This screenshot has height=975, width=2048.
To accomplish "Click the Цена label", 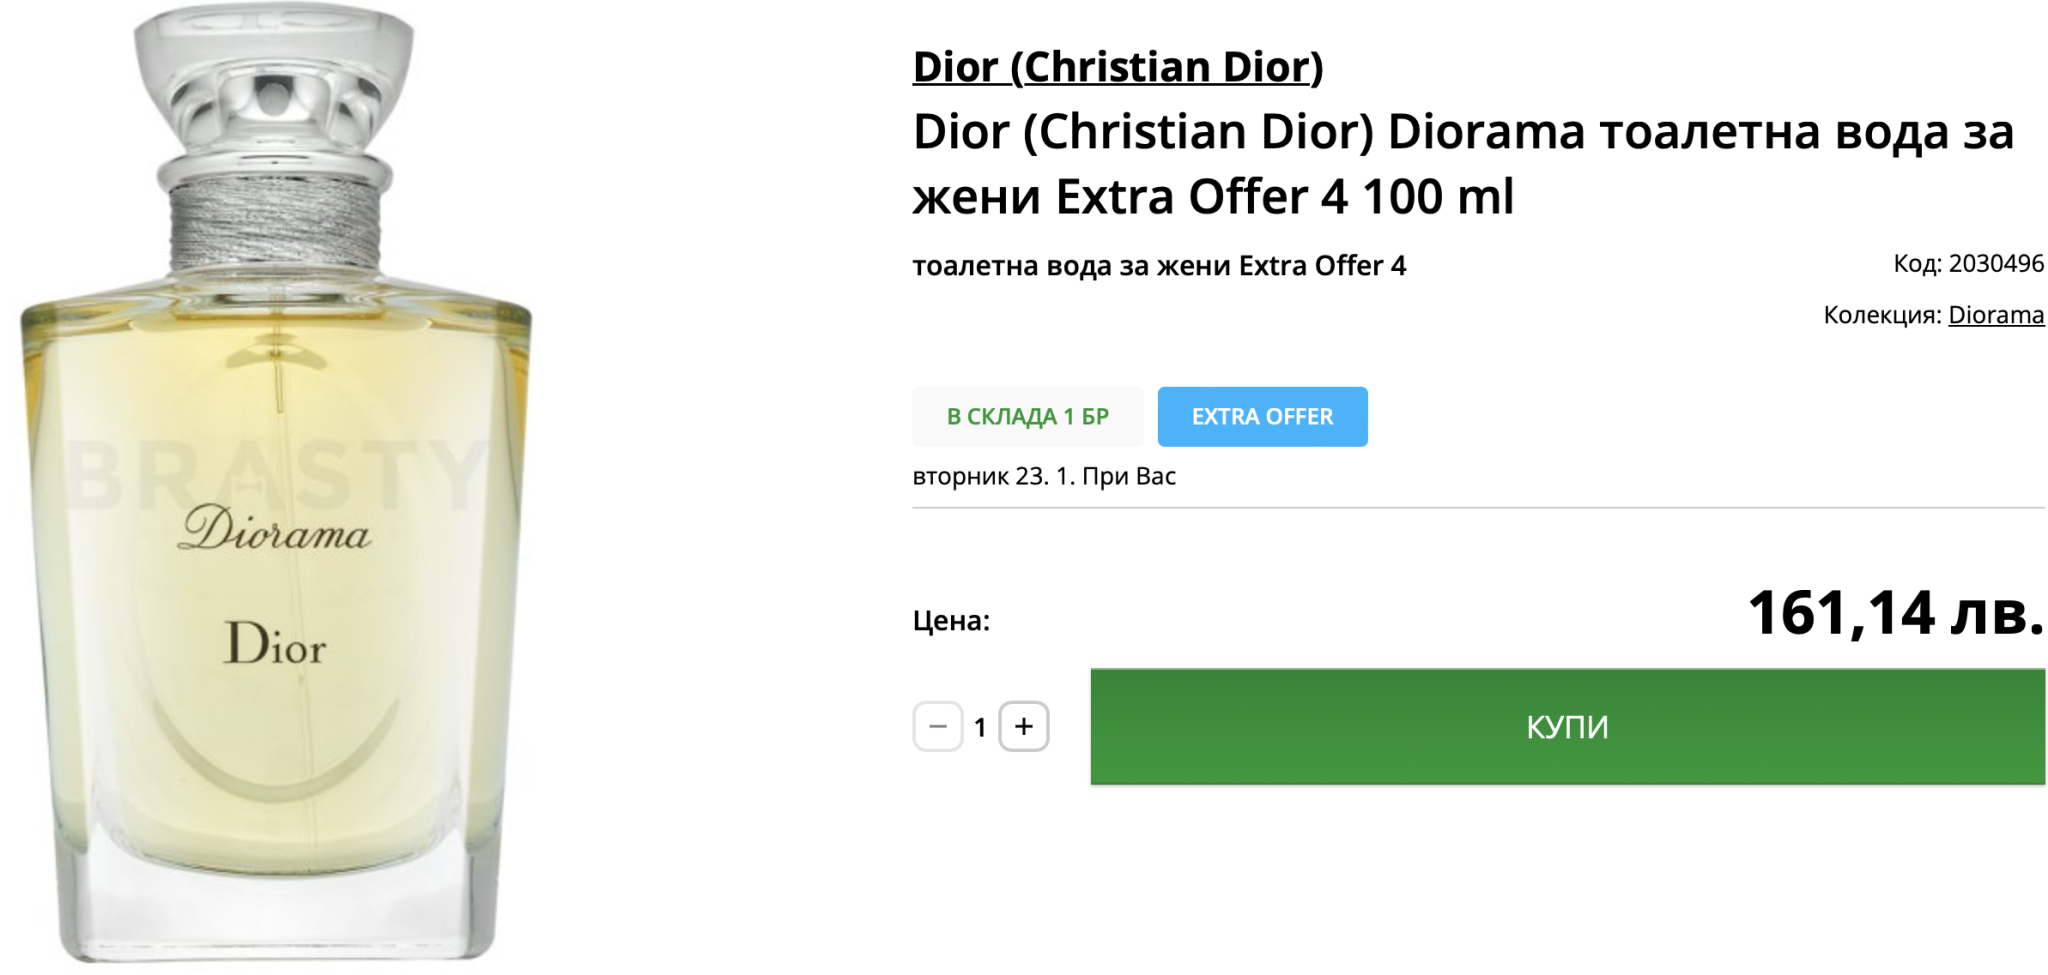I will click(x=950, y=621).
